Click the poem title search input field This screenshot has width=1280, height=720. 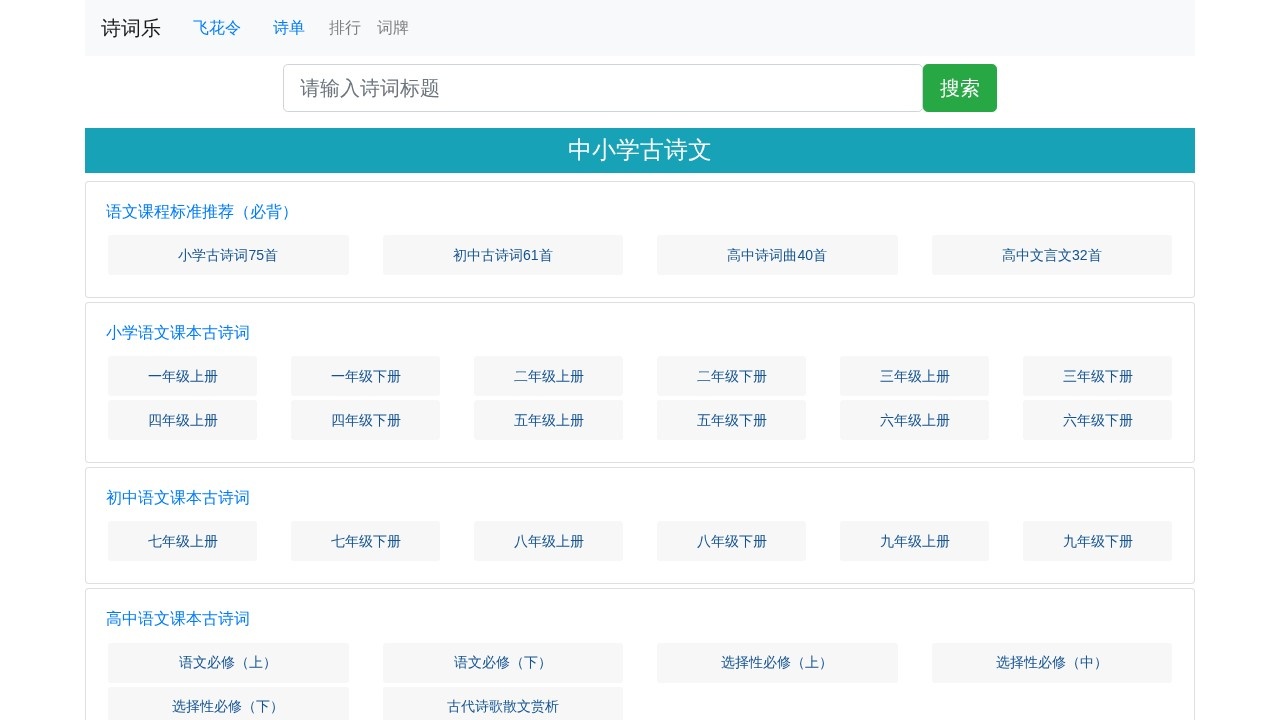[602, 88]
